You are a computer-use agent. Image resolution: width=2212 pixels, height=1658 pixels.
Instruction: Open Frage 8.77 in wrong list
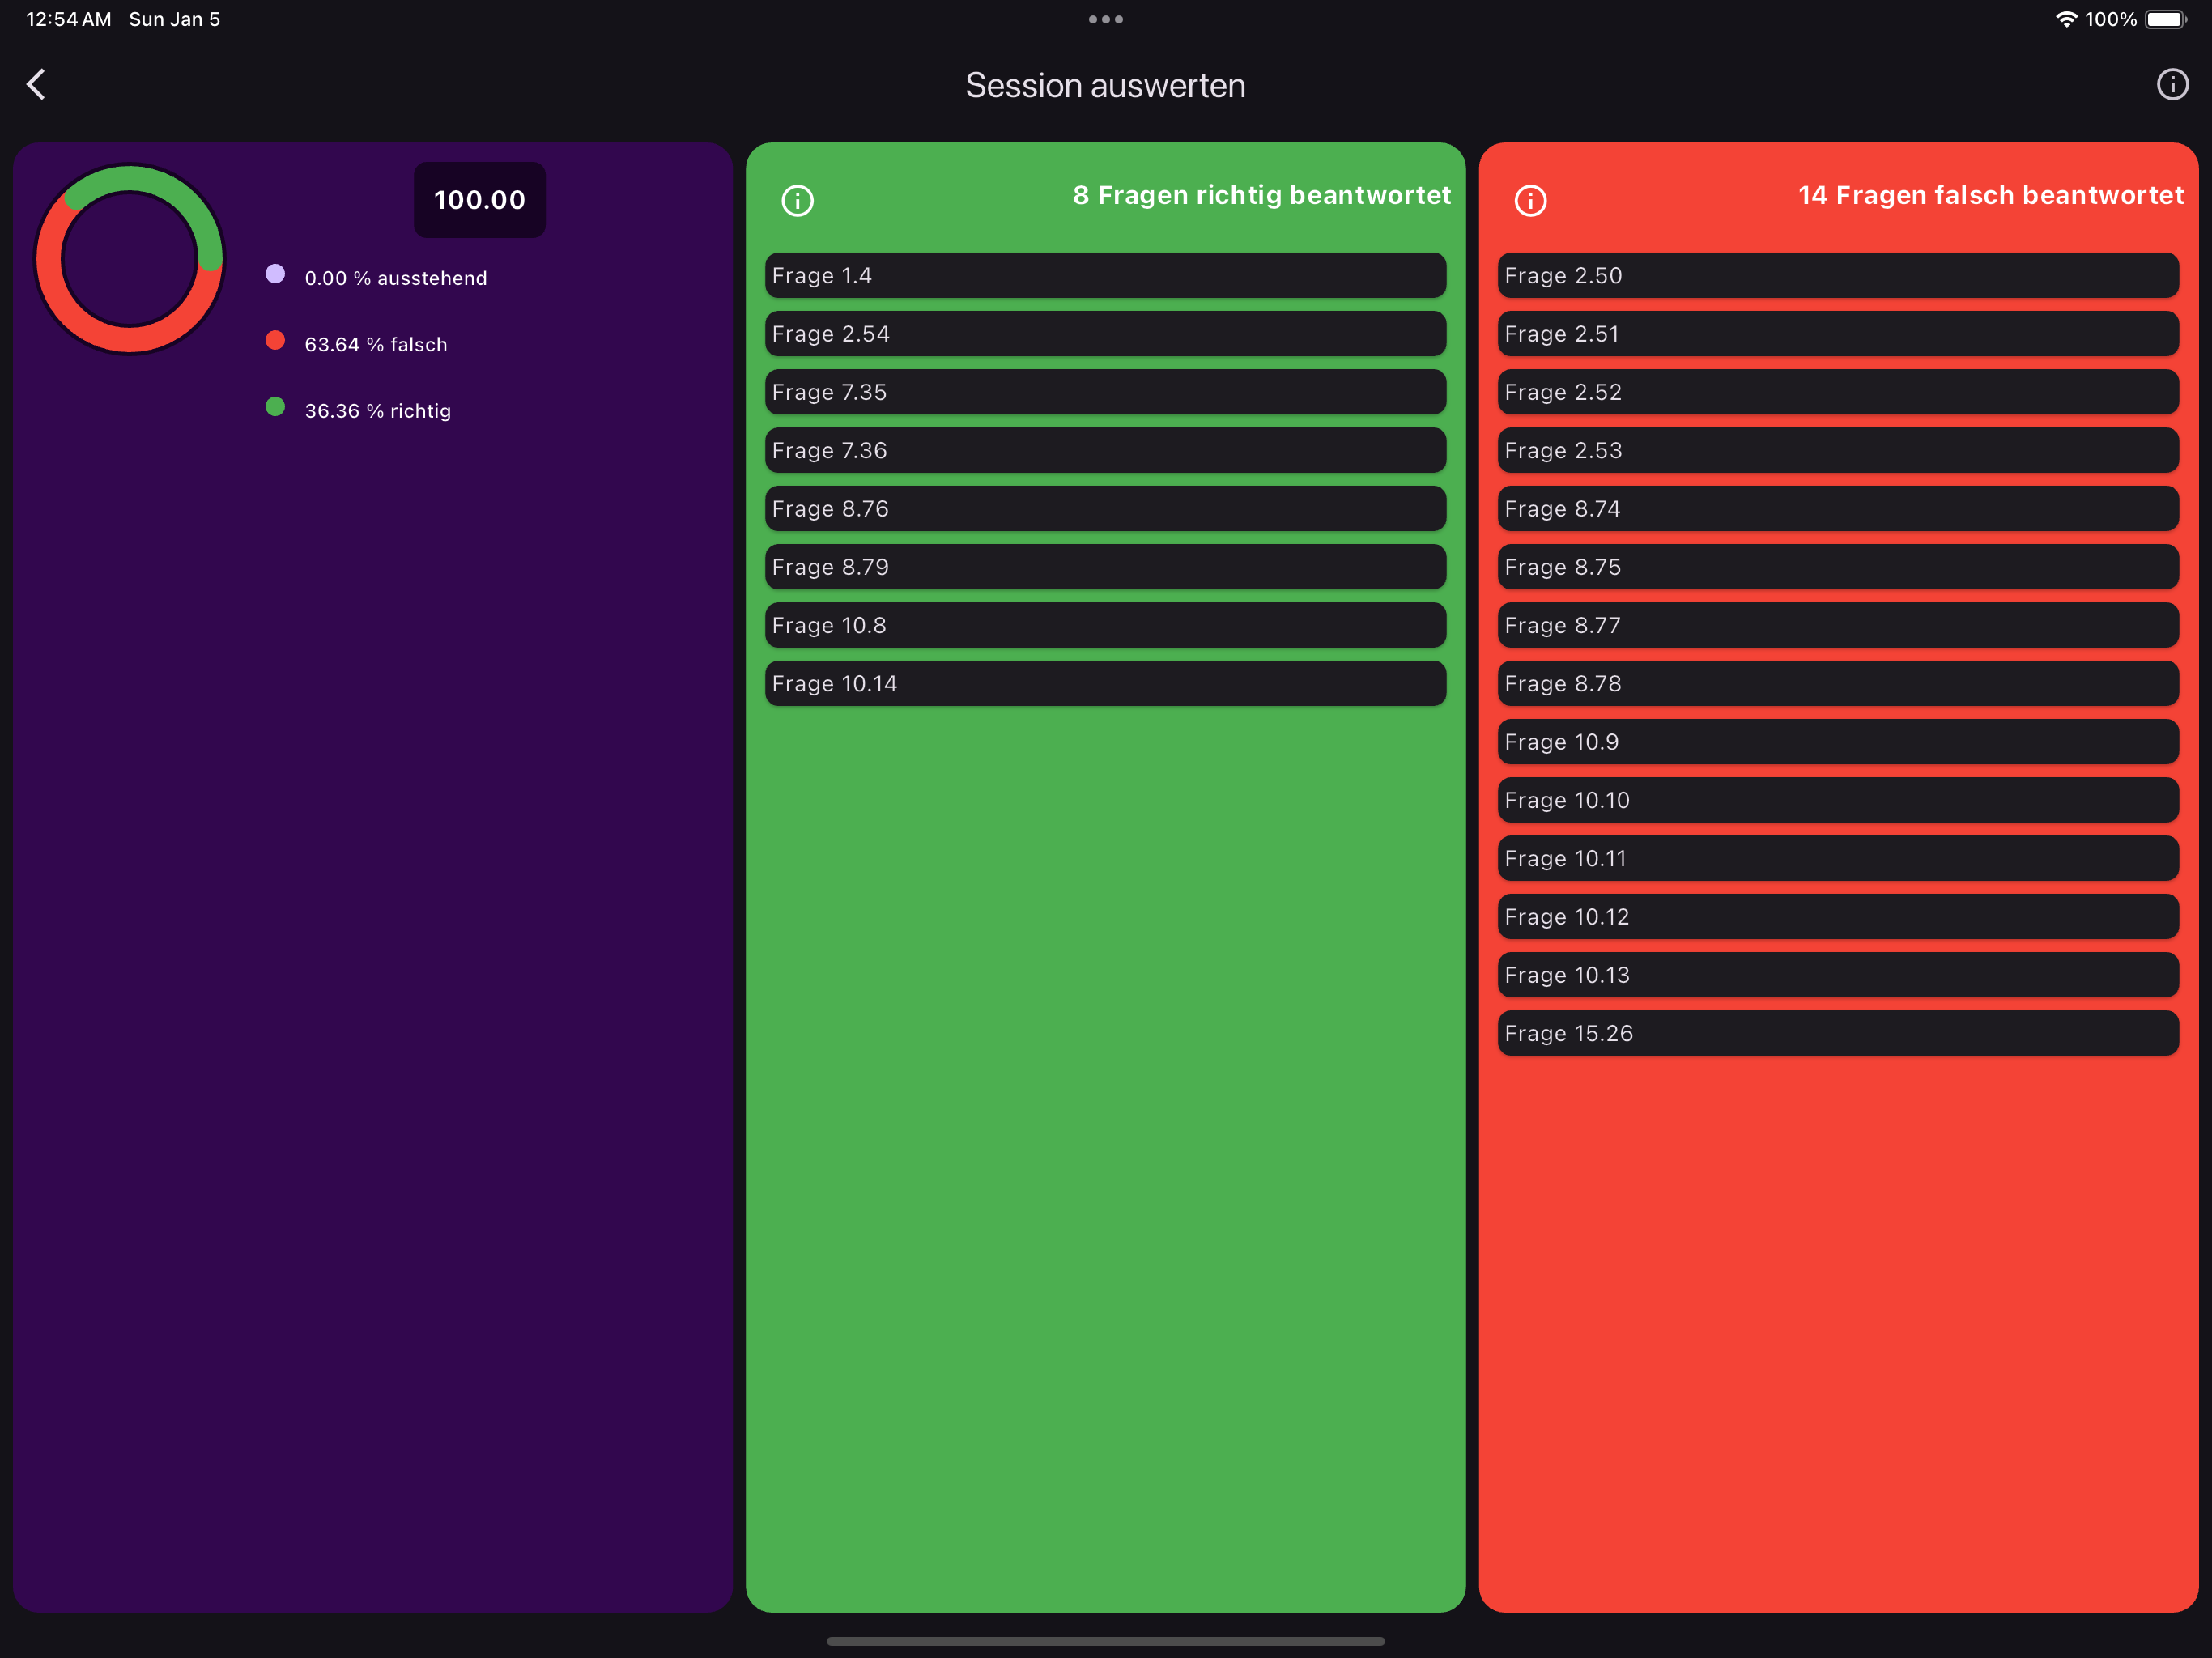[x=1838, y=625]
